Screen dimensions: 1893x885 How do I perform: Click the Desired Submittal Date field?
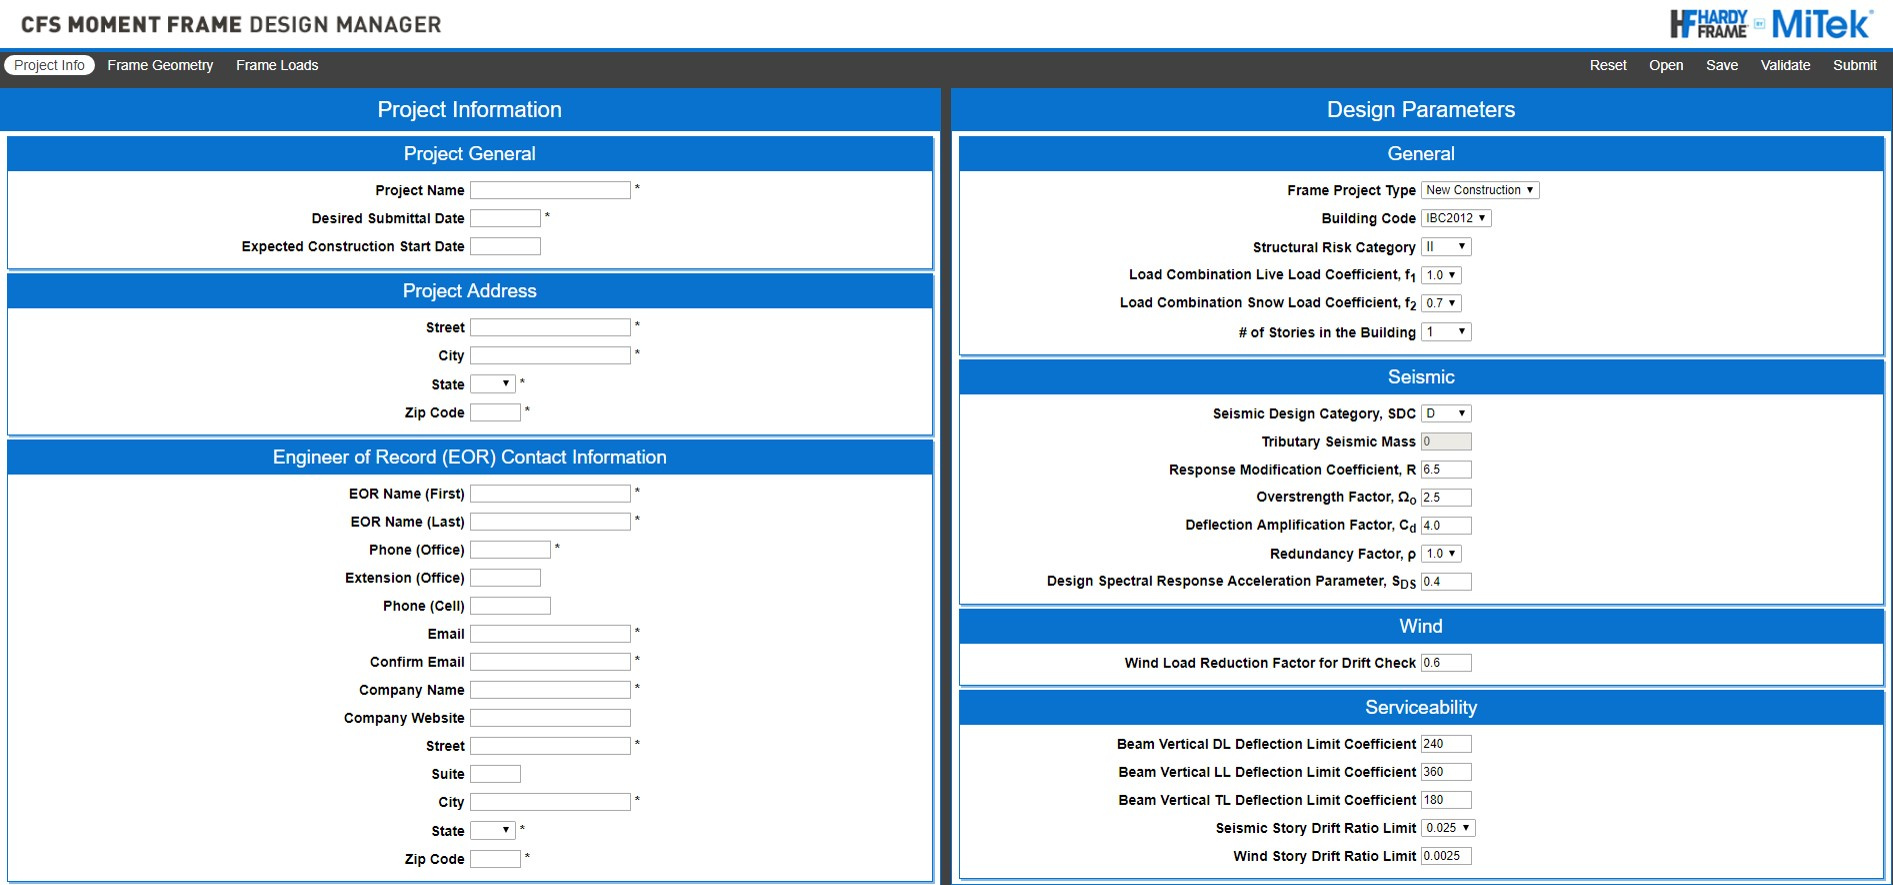click(x=505, y=218)
